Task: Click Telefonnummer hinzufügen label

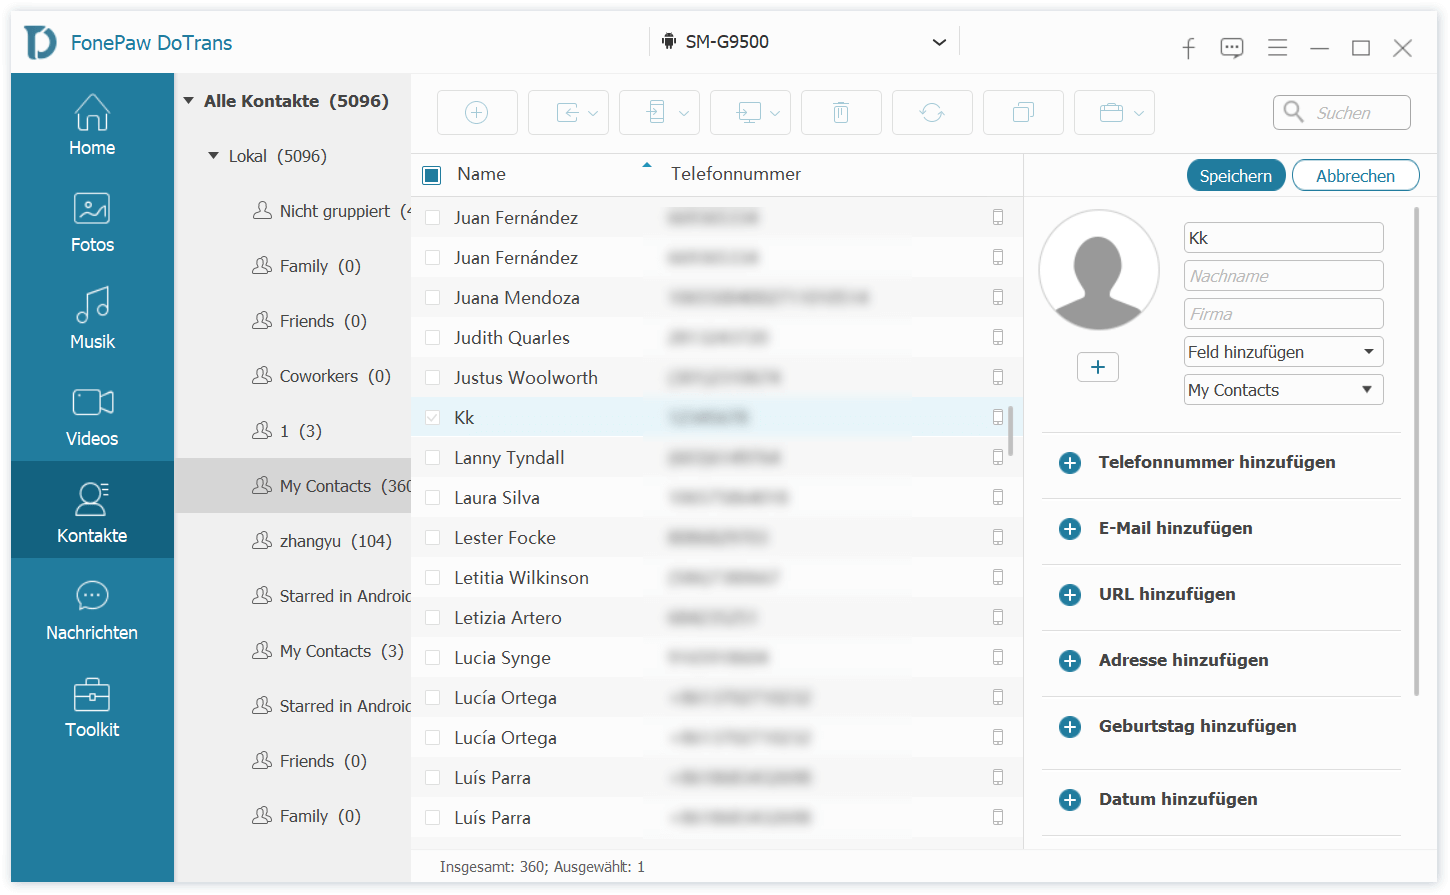Action: (x=1217, y=462)
